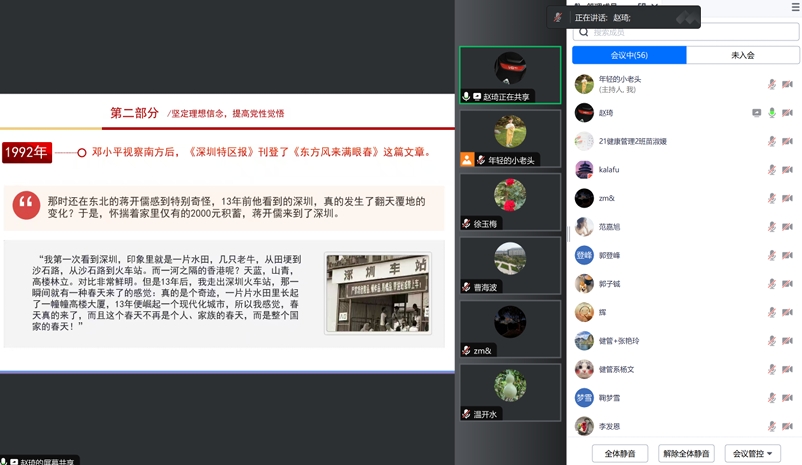Click the 全体静音 button
This screenshot has height=465, width=802.
click(620, 453)
